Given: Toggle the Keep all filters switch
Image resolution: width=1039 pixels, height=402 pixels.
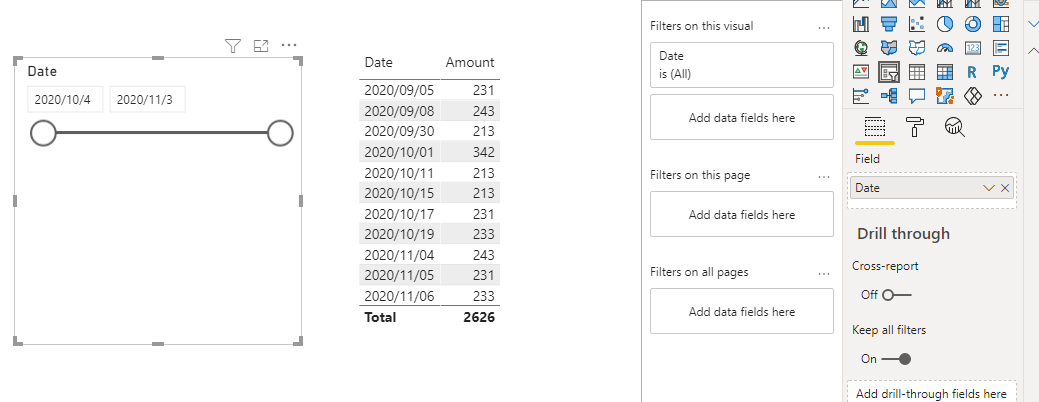Looking at the screenshot, I should point(897,359).
